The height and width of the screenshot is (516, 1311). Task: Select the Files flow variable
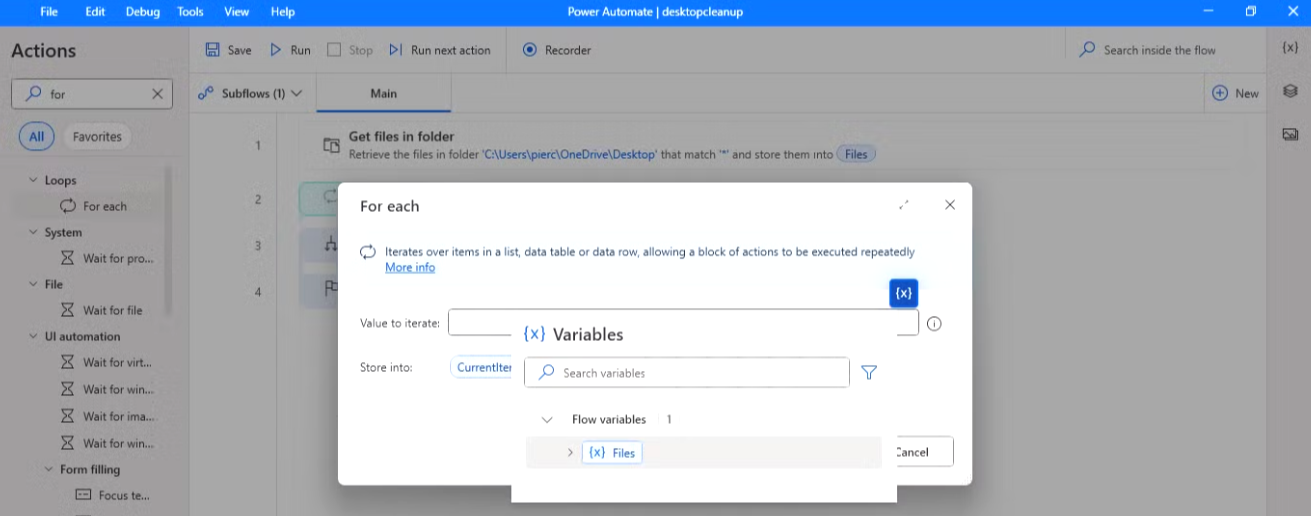coord(612,453)
